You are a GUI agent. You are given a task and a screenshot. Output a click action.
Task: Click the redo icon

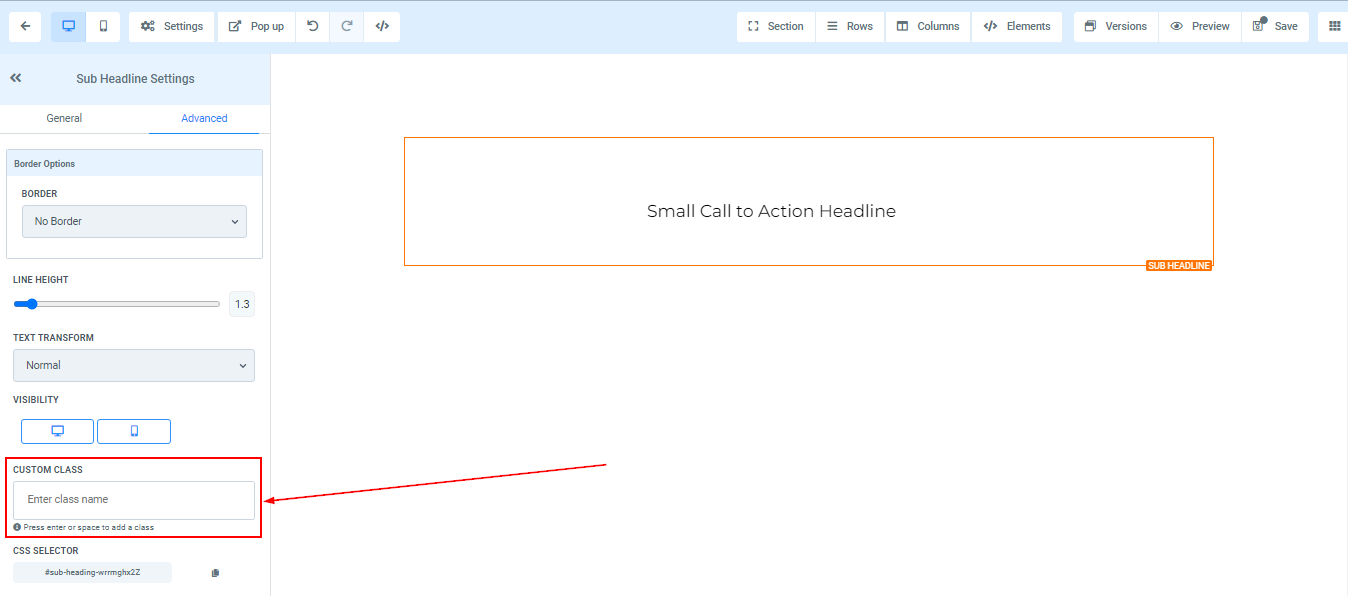tap(347, 26)
